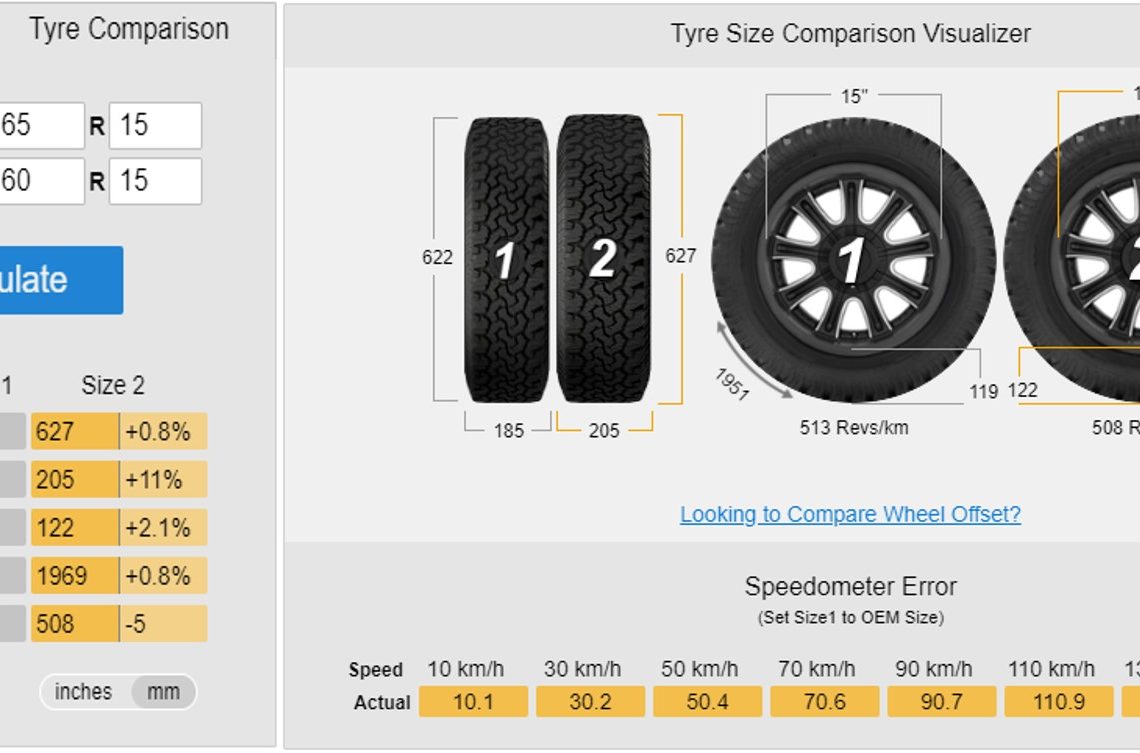Viewport: 1140px width, 753px height.
Task: Click the +11% width difference cell
Action: 163,480
